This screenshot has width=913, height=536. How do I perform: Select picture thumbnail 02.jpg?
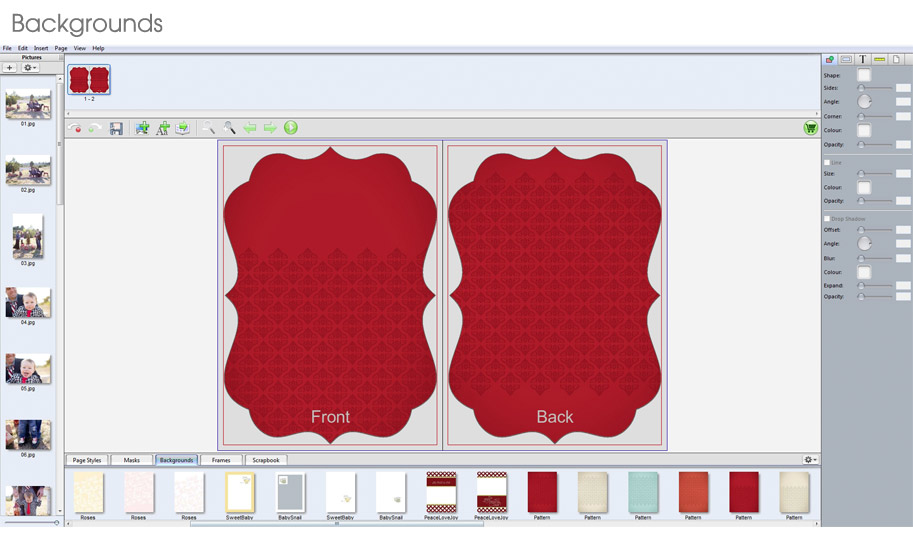(x=28, y=170)
